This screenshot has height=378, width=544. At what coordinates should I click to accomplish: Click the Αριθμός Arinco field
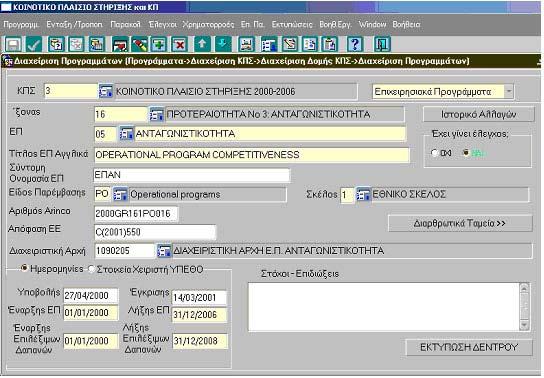[x=136, y=214]
